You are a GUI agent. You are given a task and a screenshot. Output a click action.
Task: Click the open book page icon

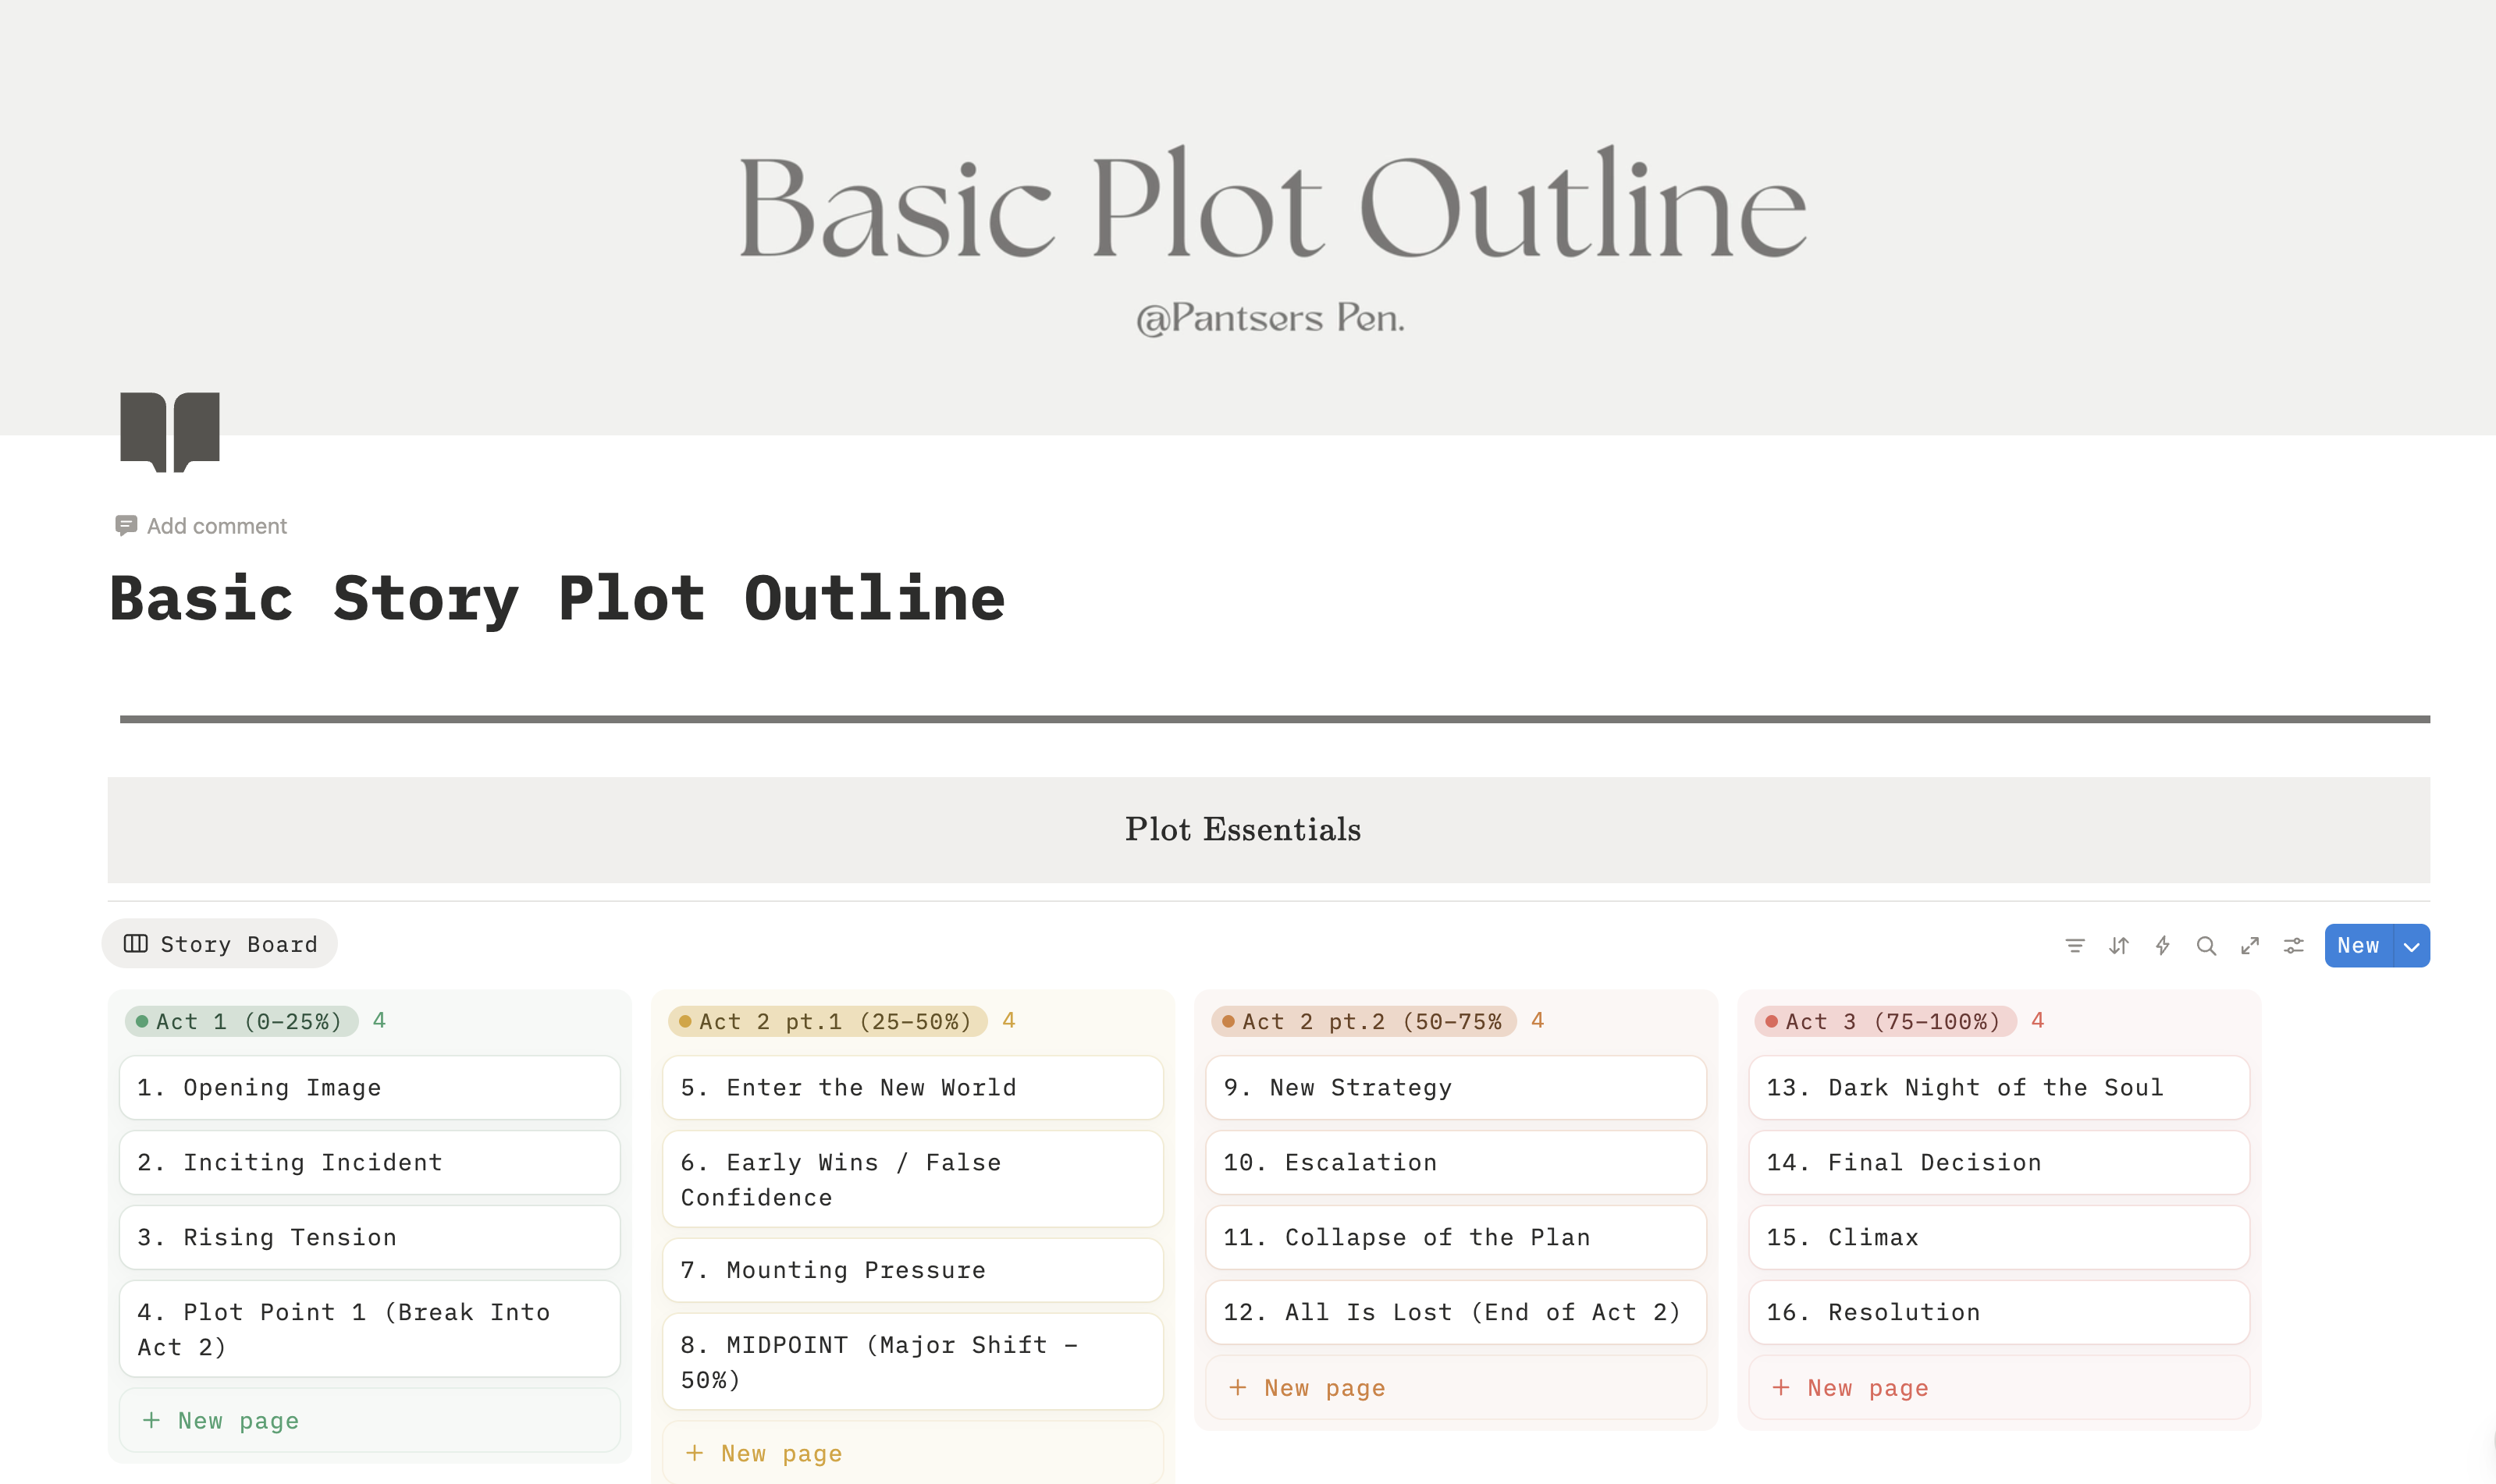(x=170, y=430)
